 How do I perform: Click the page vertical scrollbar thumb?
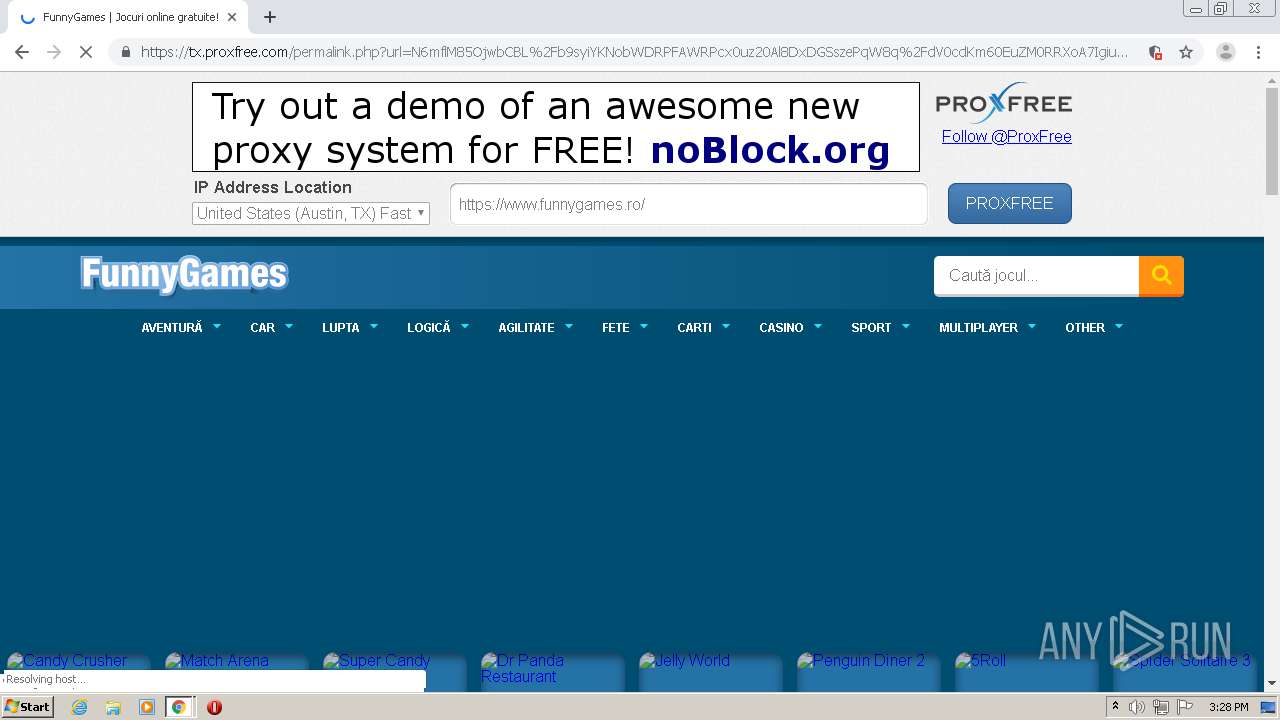point(1272,140)
